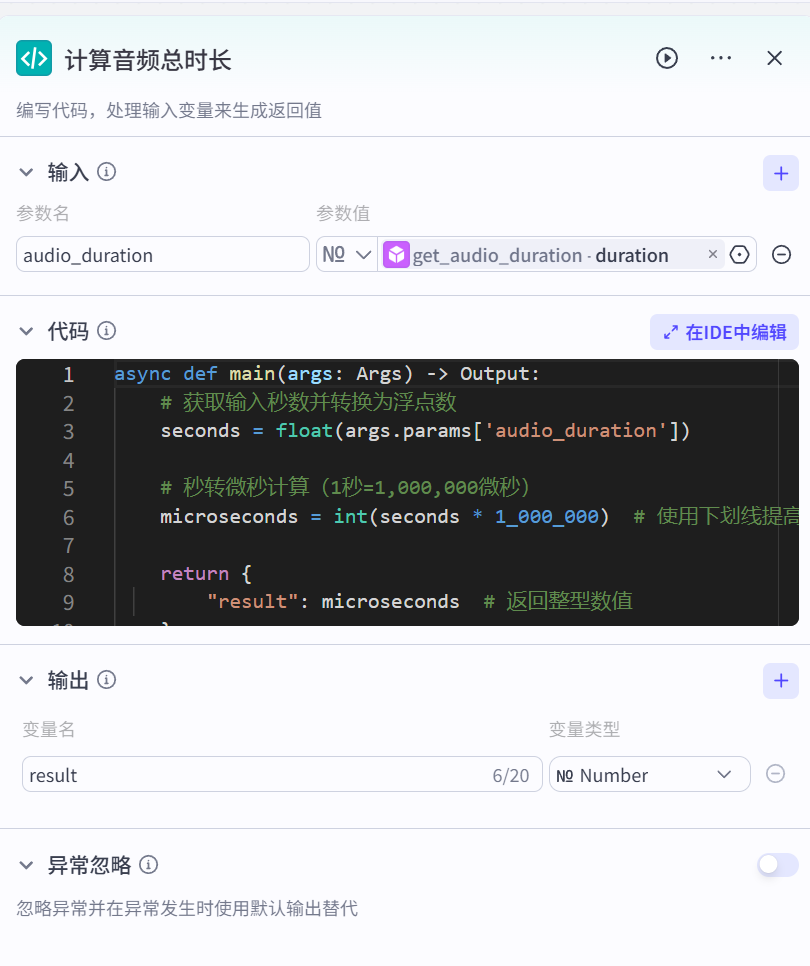
Task: Collapse the 代码 section
Action: coord(25,331)
